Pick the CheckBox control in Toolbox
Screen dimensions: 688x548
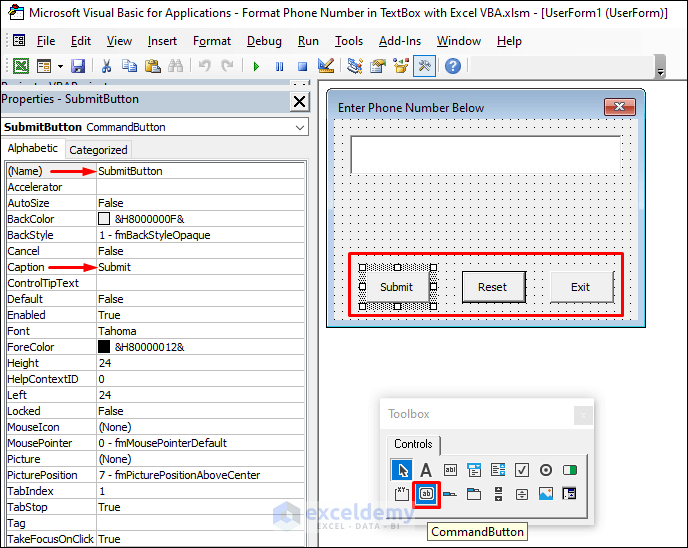click(522, 470)
